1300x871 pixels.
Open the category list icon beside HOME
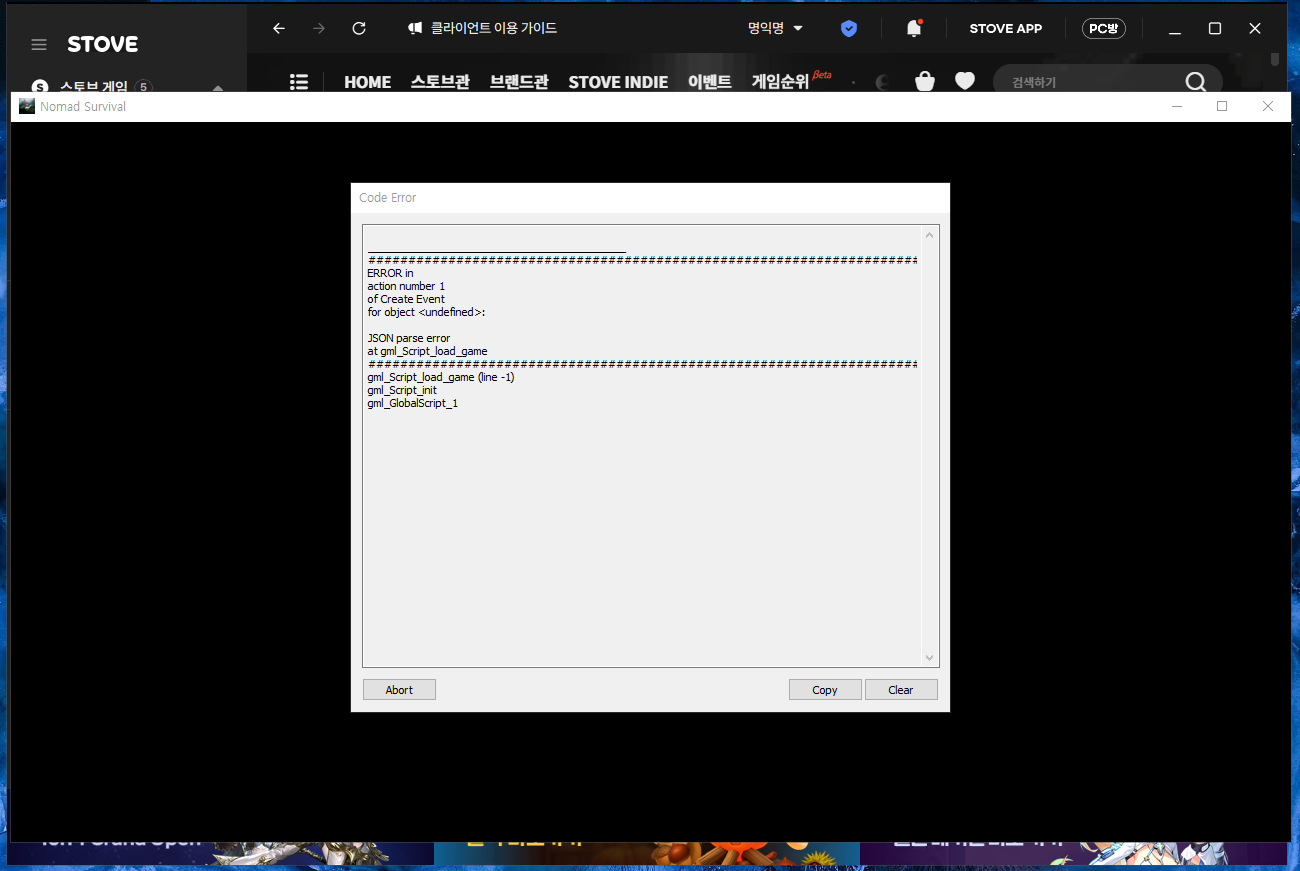298,81
